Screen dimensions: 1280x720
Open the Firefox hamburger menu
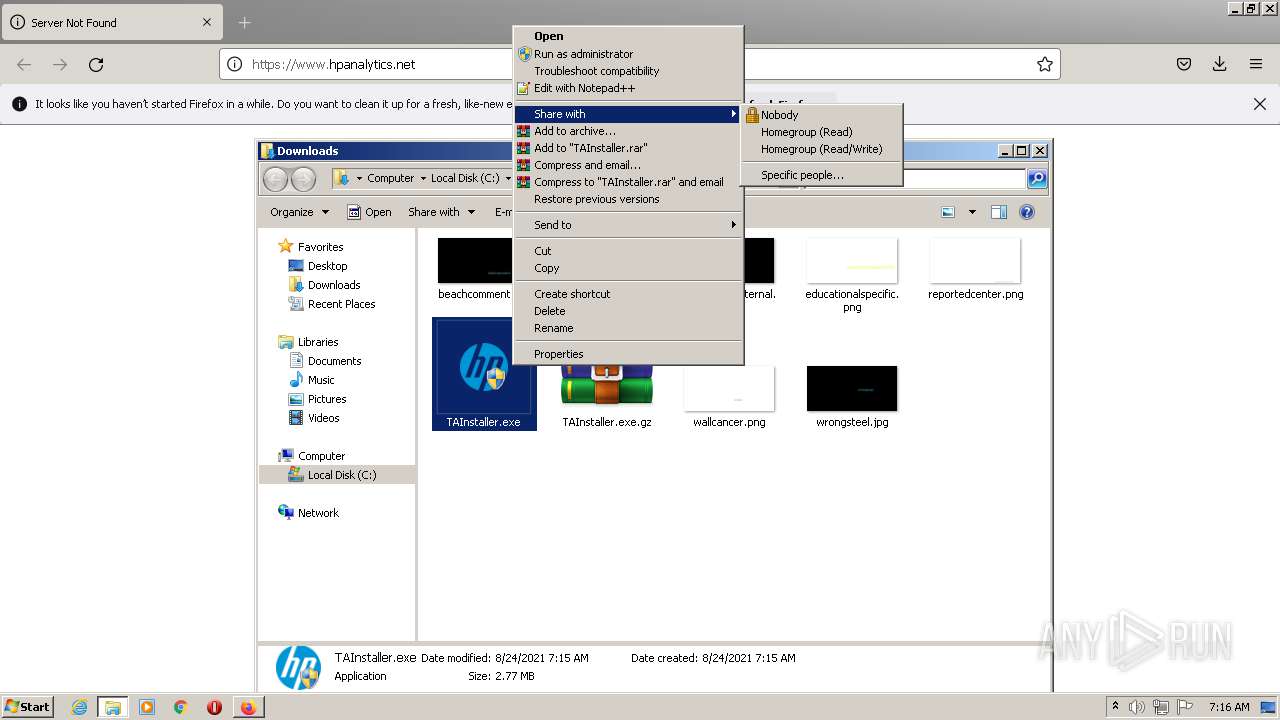pos(1256,64)
